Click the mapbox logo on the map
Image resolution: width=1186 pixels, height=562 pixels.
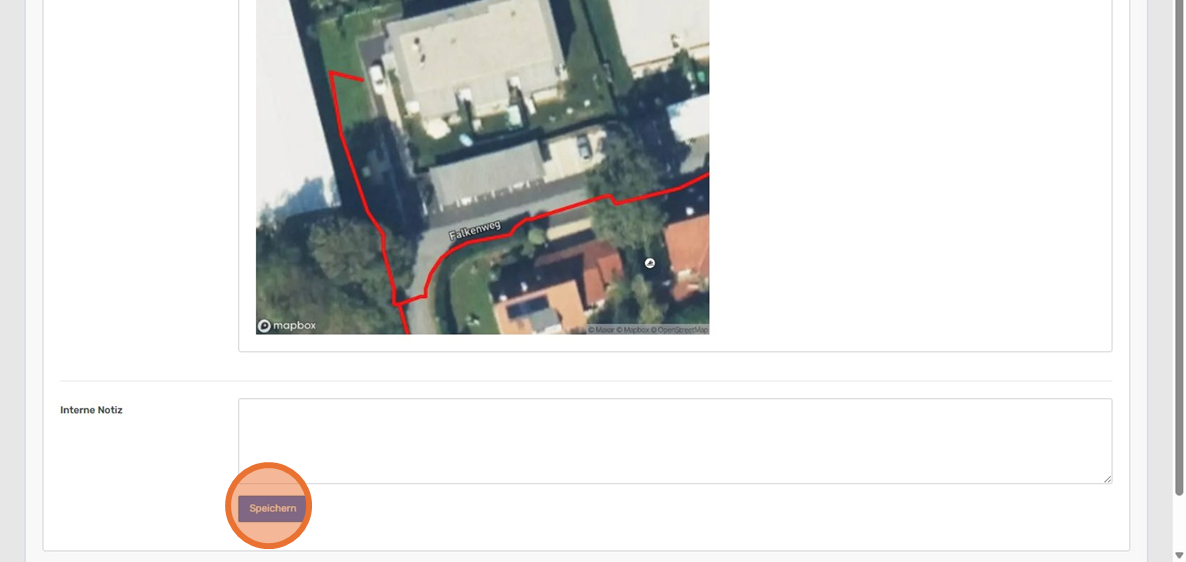287,326
